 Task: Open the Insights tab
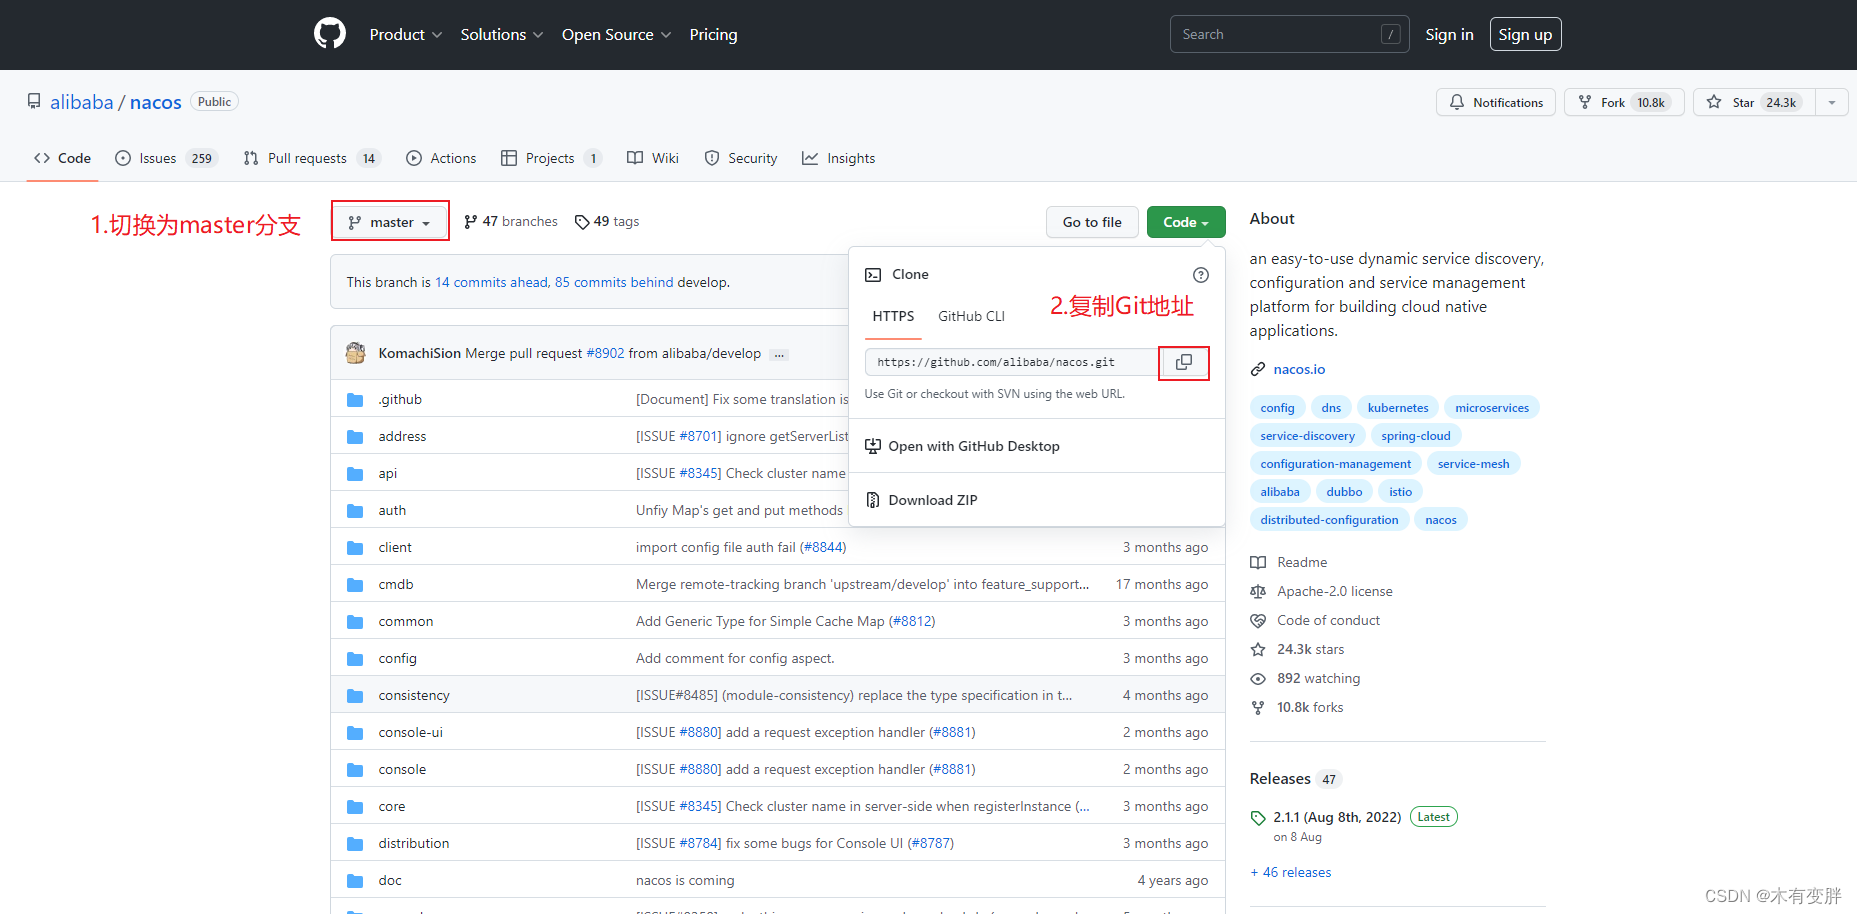[838, 158]
